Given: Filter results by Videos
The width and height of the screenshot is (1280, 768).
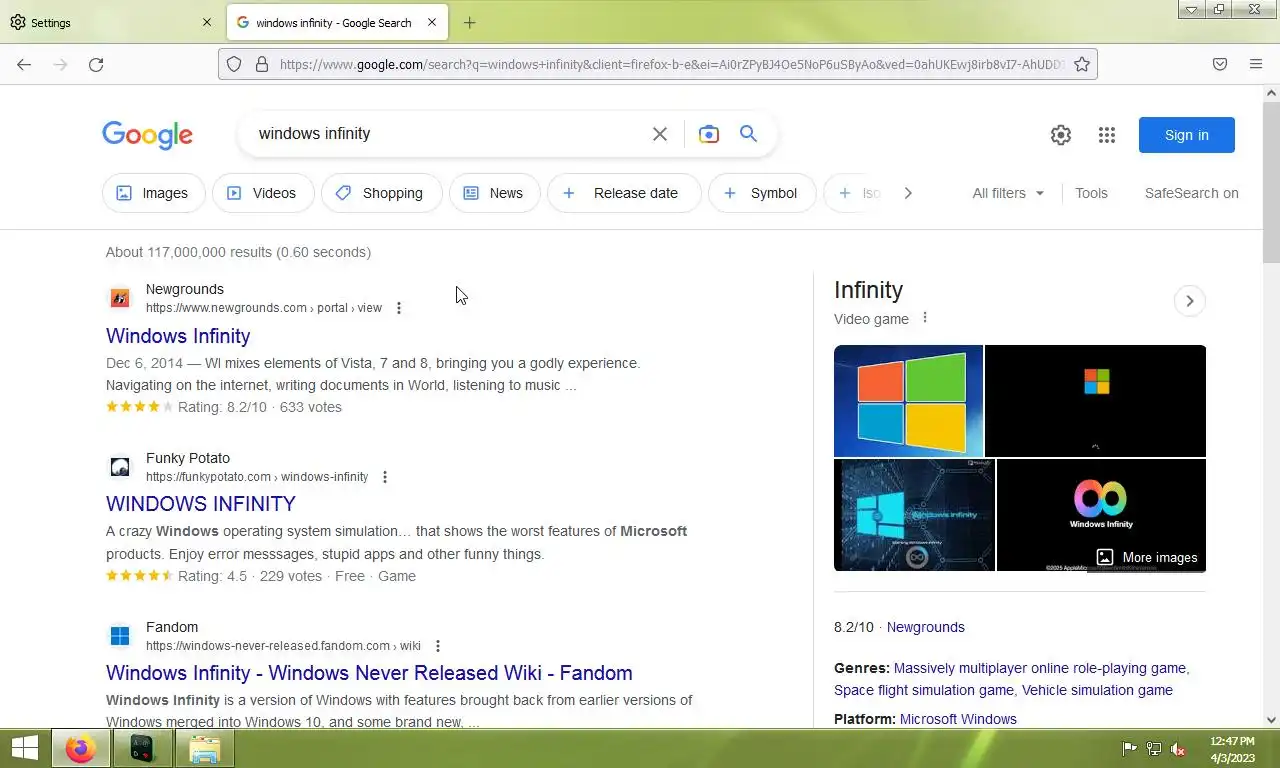Looking at the screenshot, I should 262,193.
